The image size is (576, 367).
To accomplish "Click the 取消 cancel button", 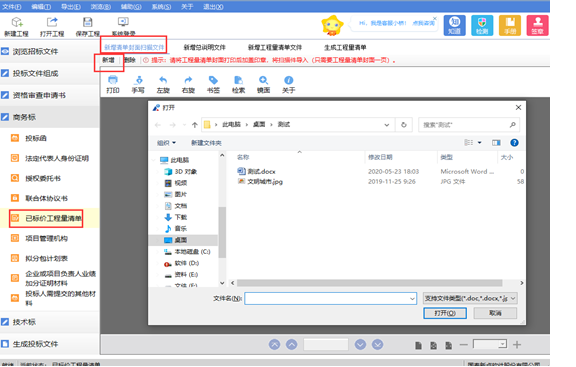I will pos(495,313).
